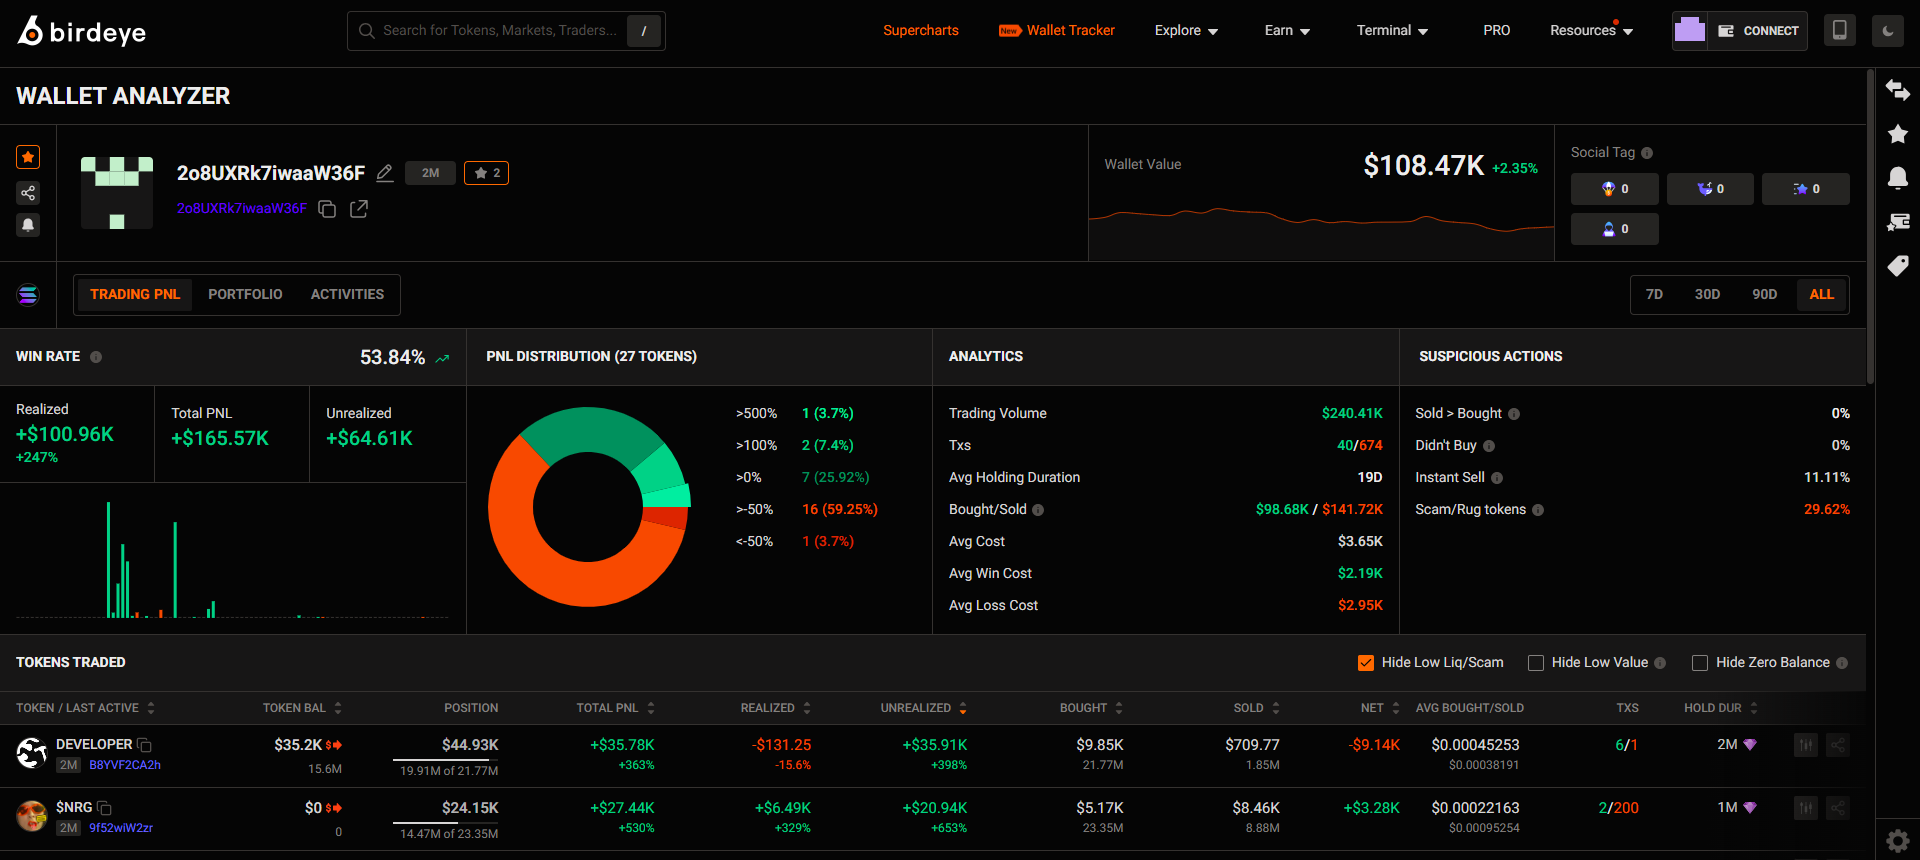Click the Scam/Rug tokens info icon
The width and height of the screenshot is (1920, 860).
(x=1538, y=510)
